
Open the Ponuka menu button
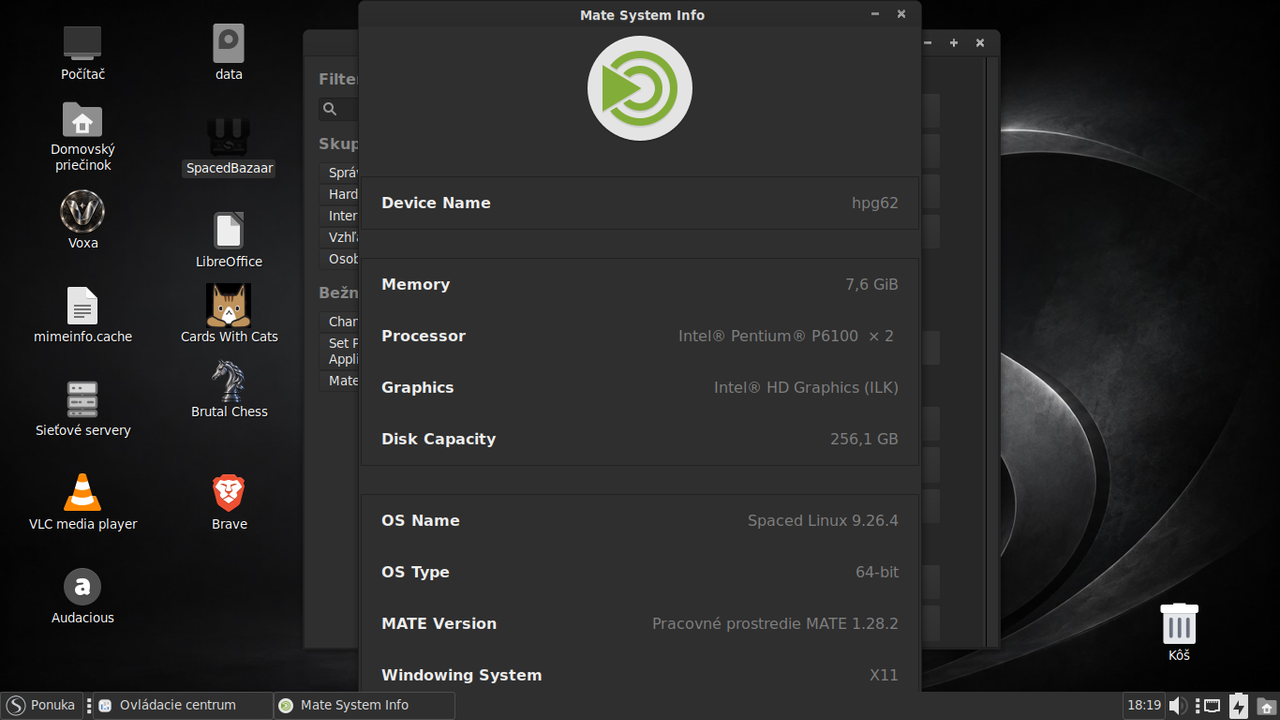(42, 705)
